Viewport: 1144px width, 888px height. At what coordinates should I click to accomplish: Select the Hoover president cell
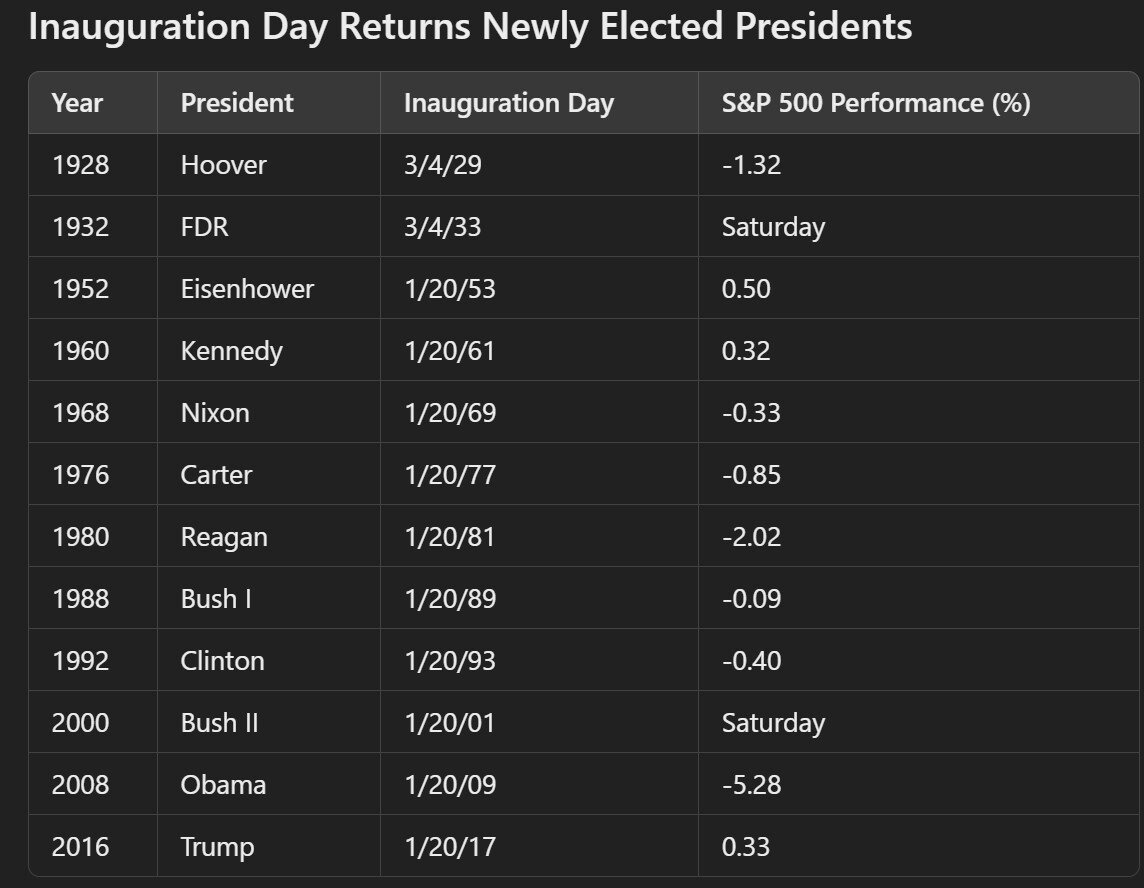point(223,165)
